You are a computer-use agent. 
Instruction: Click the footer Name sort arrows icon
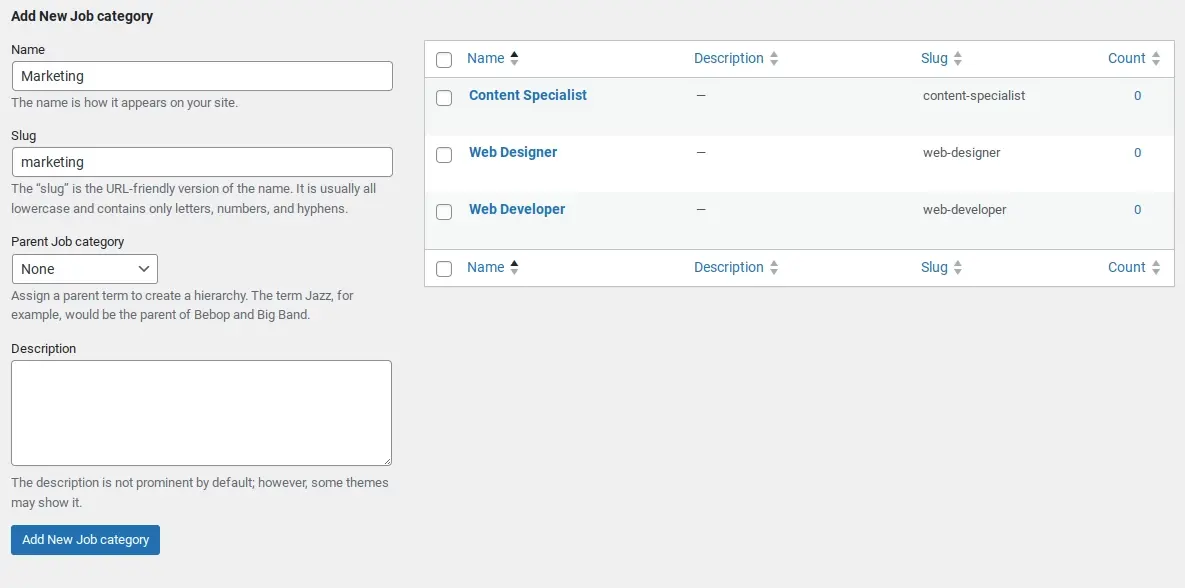[x=515, y=267]
